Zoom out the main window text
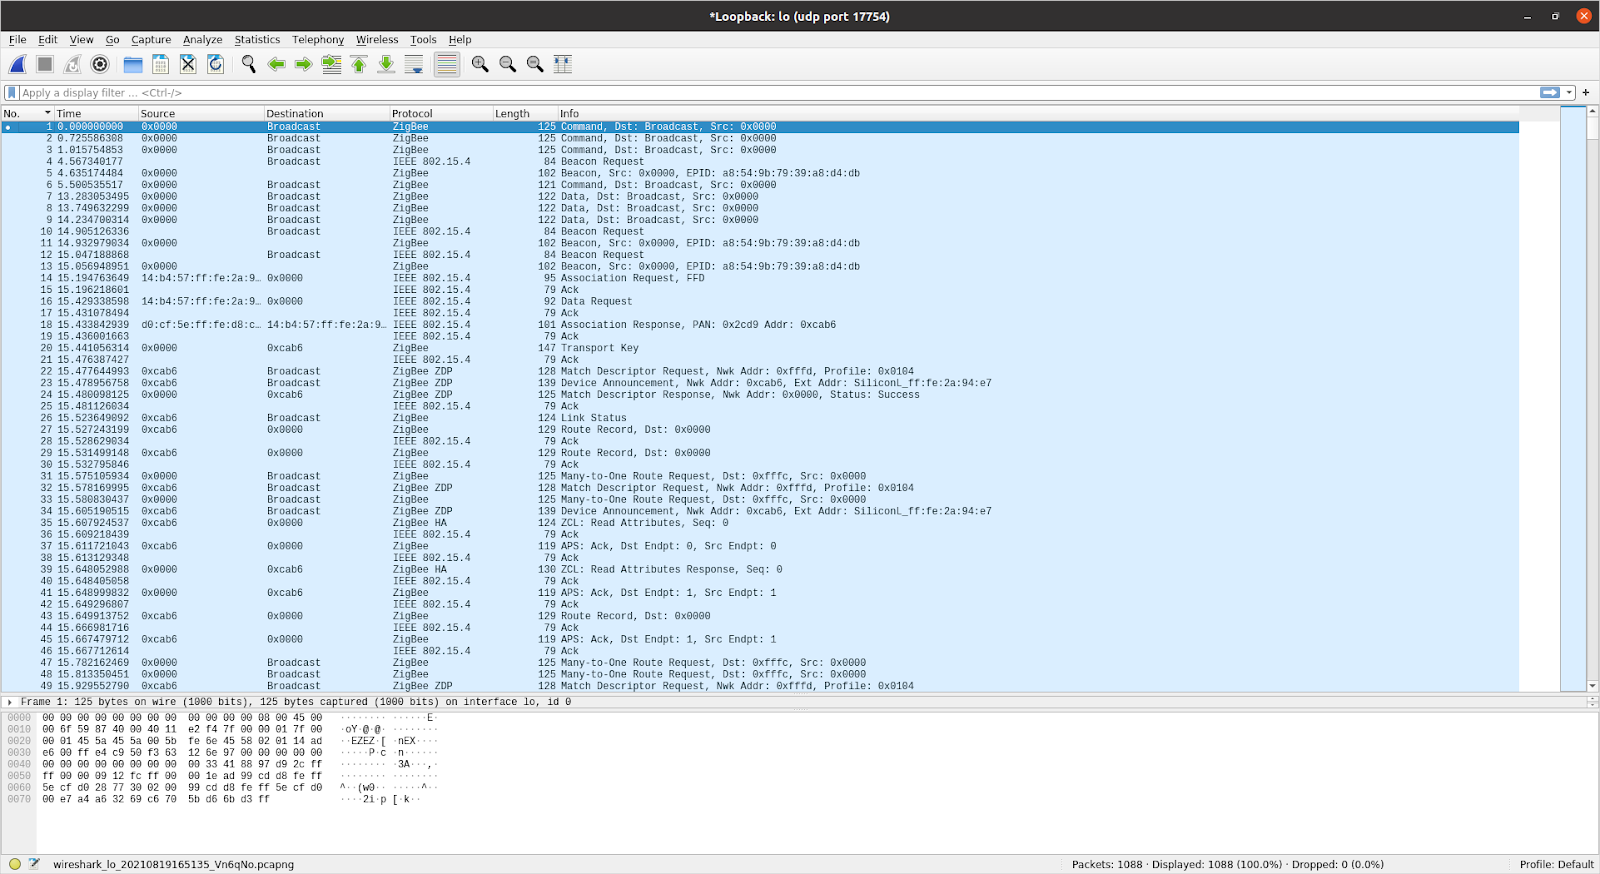1600x874 pixels. 508,64
